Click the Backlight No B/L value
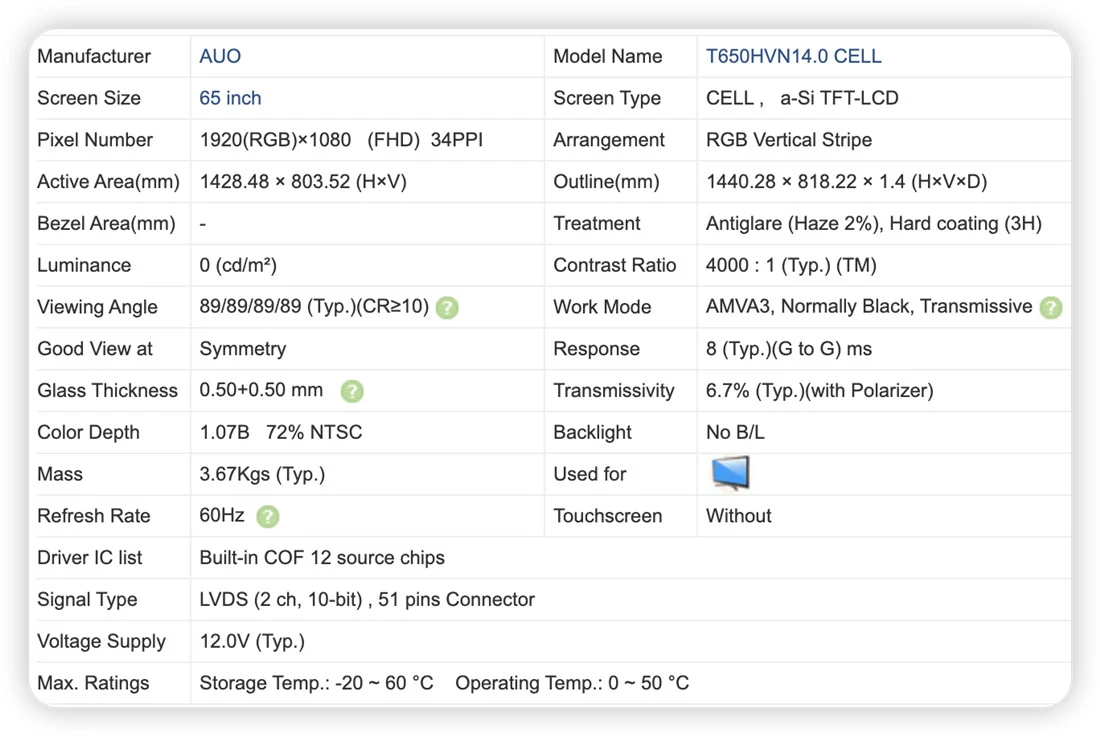1100x736 pixels. tap(735, 432)
